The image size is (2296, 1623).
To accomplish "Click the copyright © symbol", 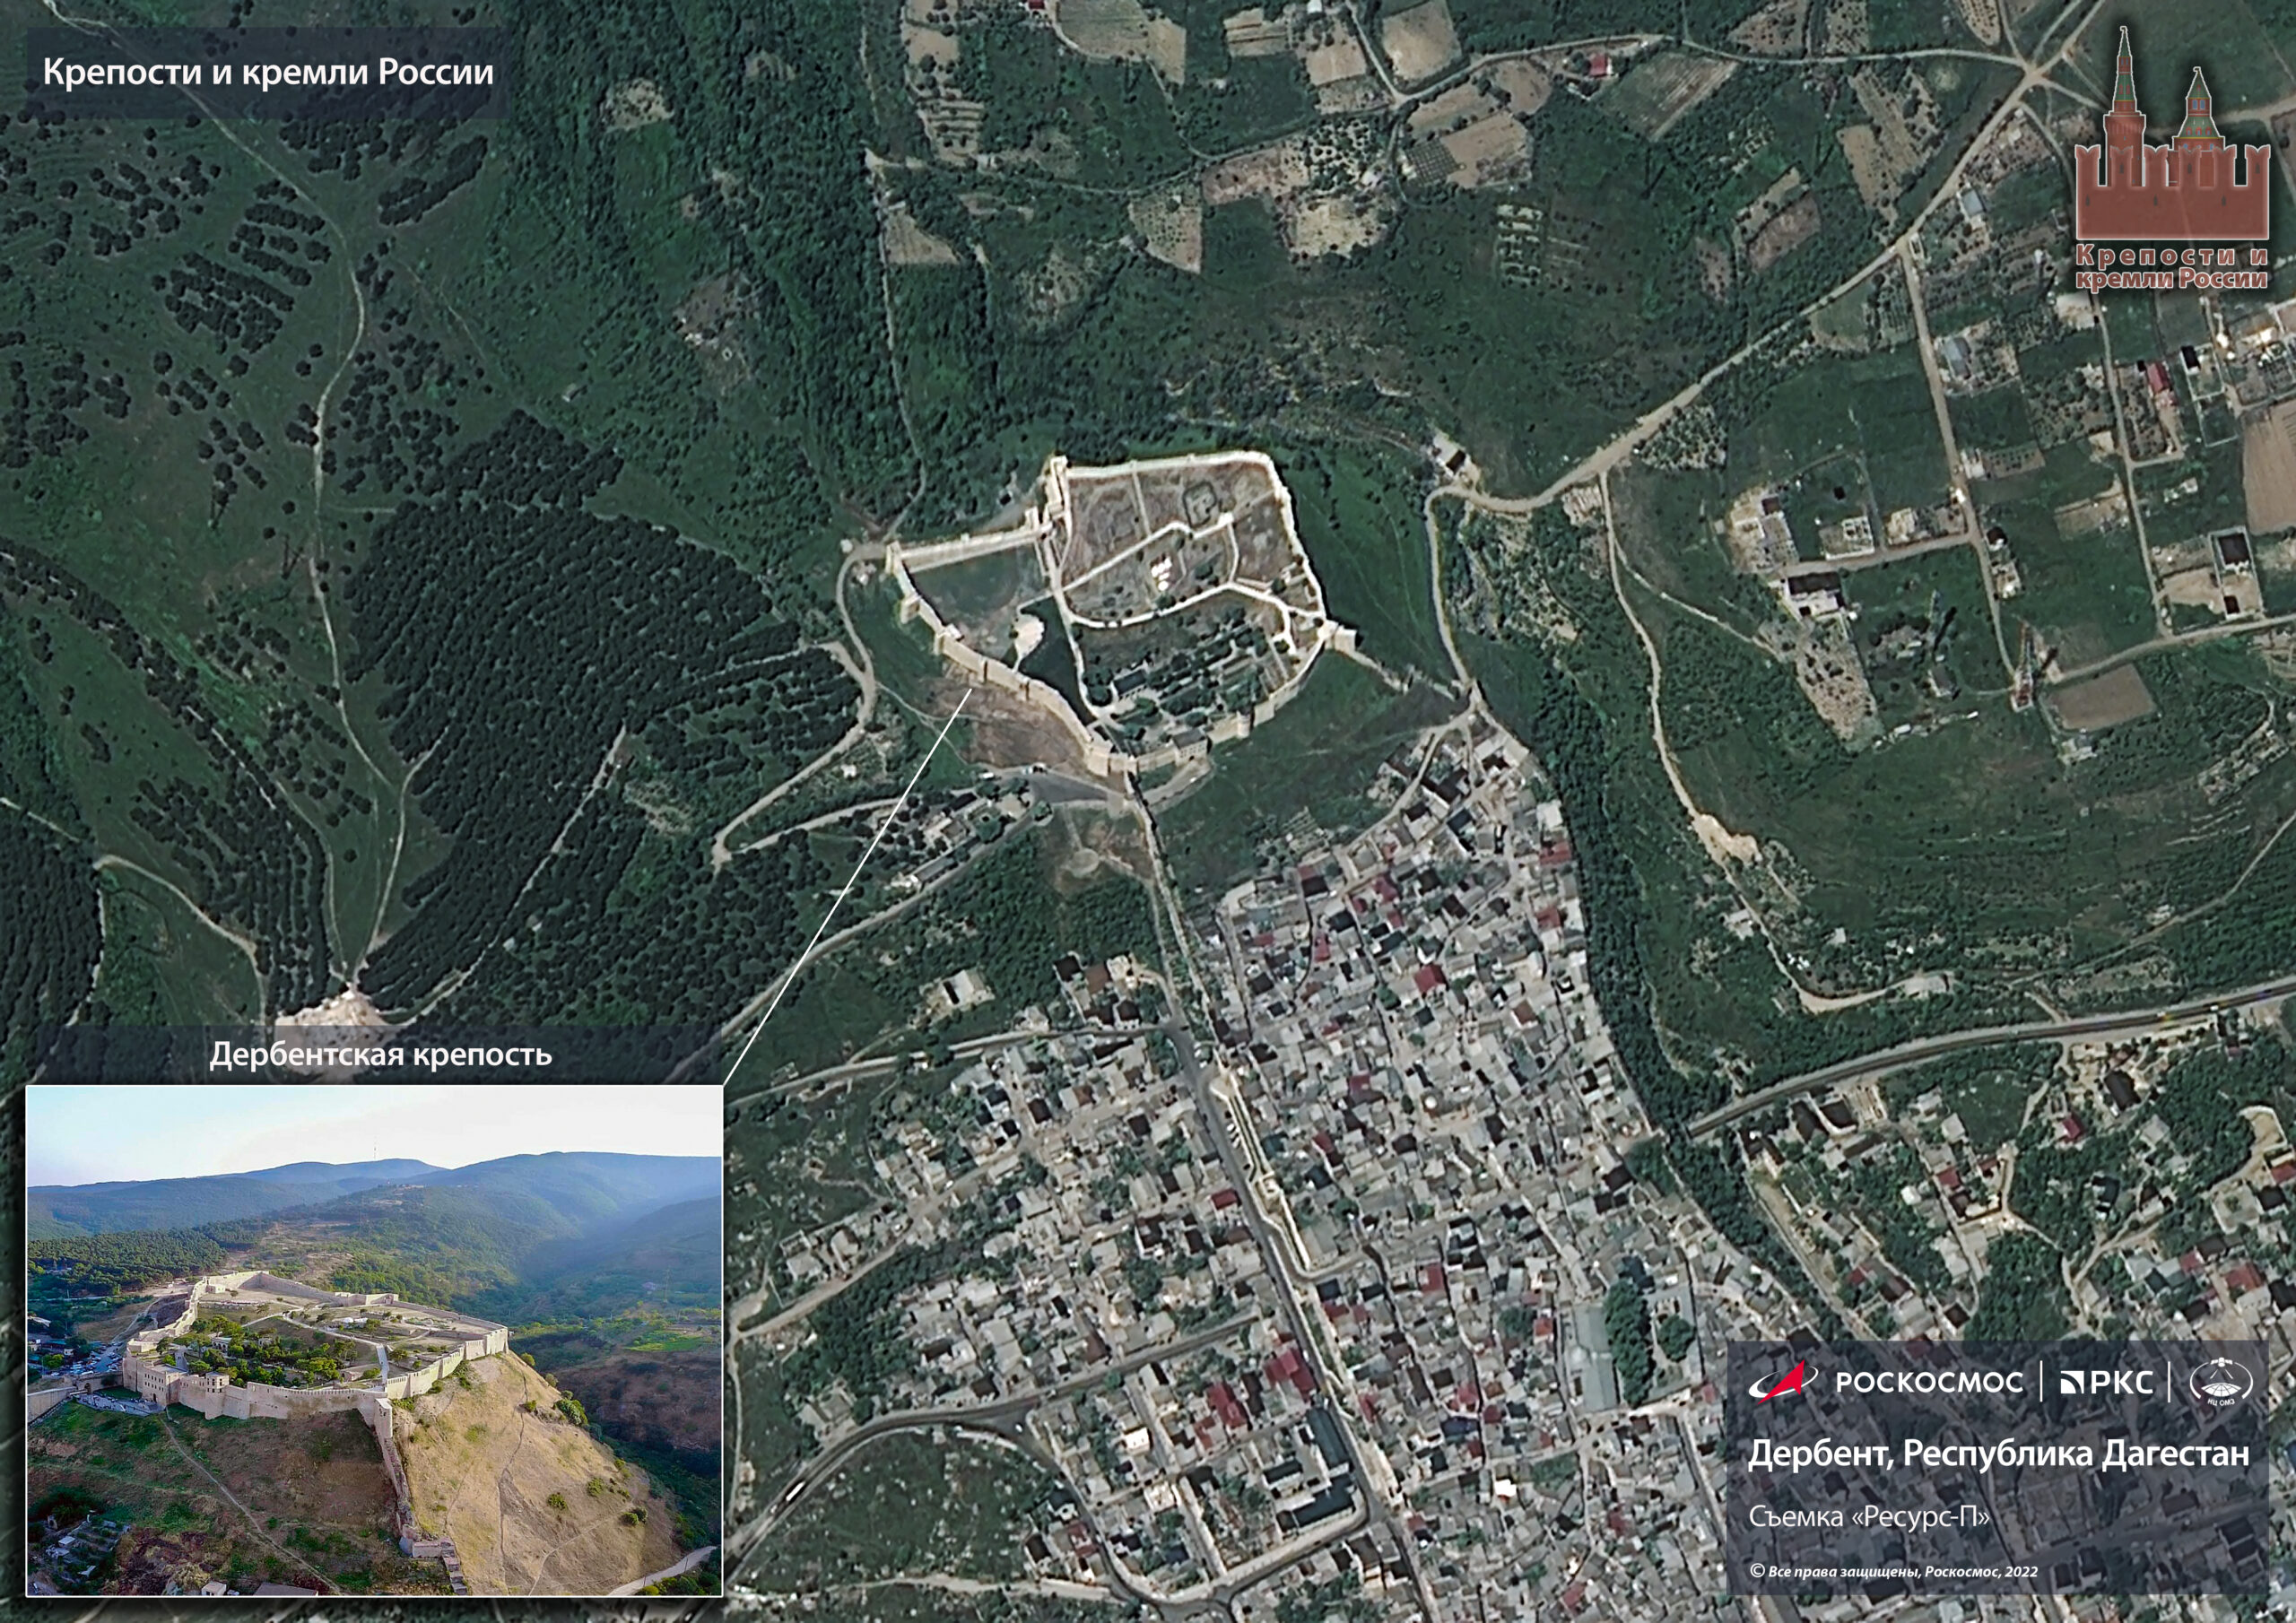I will click(x=1757, y=1571).
